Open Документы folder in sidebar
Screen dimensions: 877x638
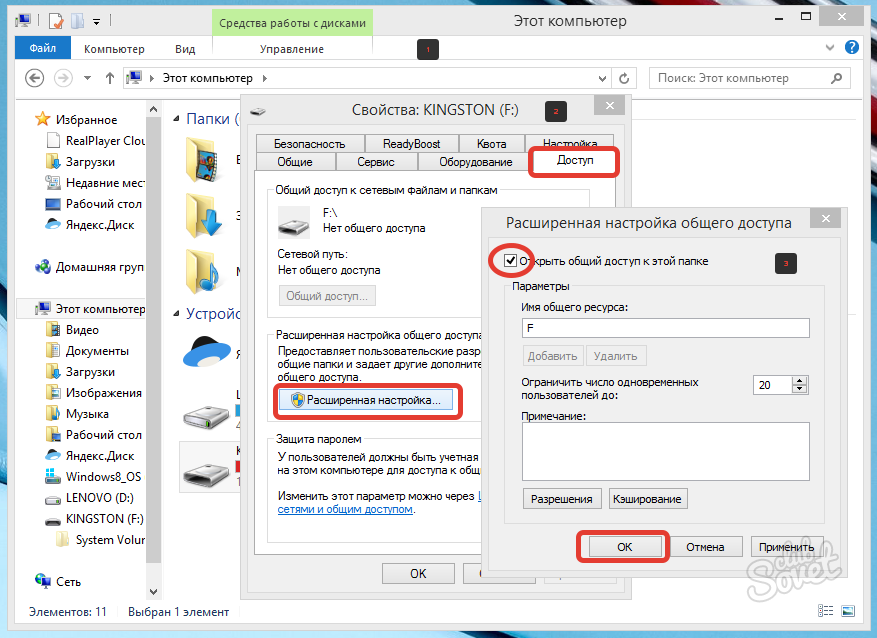88,351
